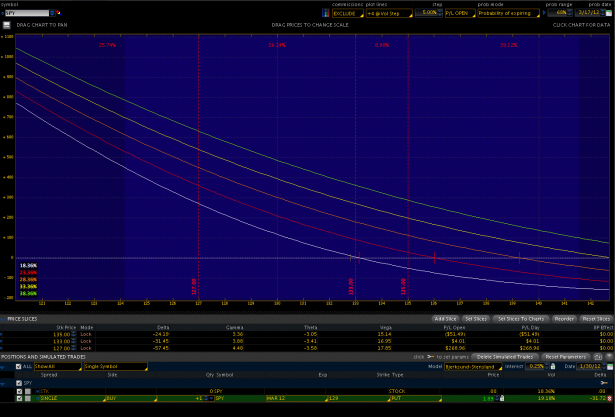Image resolution: width=615 pixels, height=417 pixels.
Task: Click the Add Slice button
Action: coord(445,318)
